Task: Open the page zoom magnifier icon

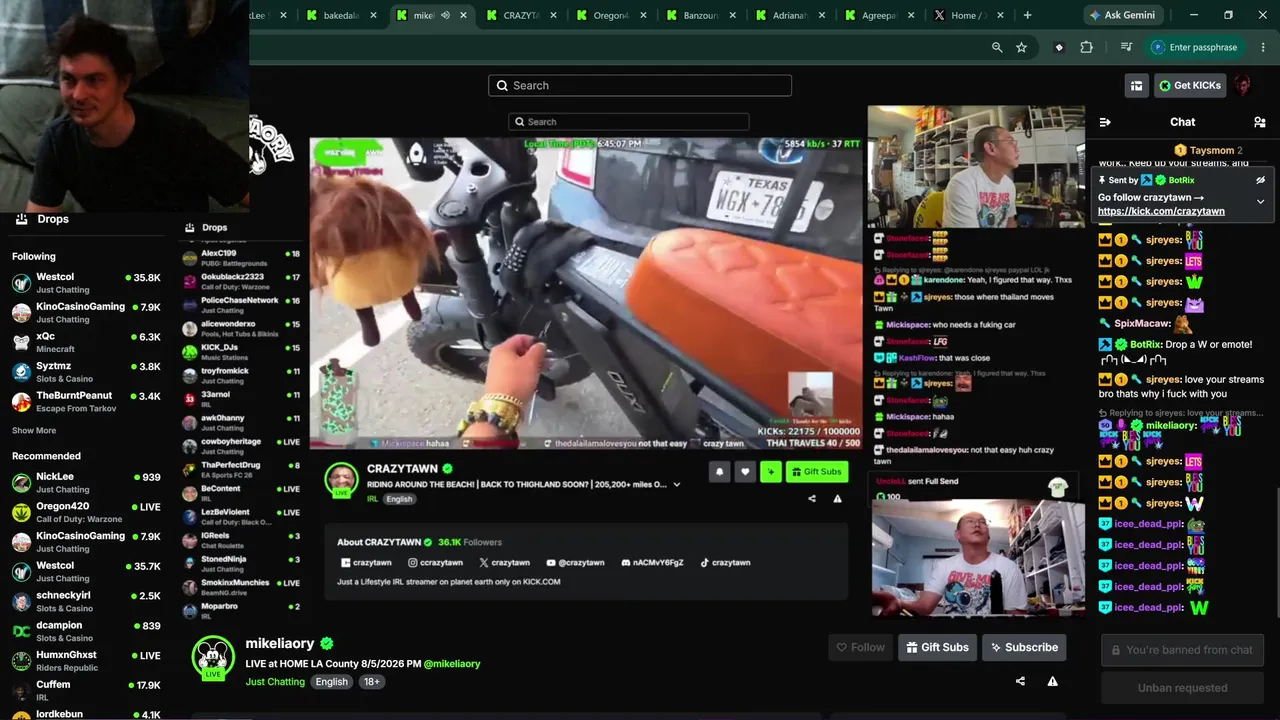Action: tap(997, 47)
